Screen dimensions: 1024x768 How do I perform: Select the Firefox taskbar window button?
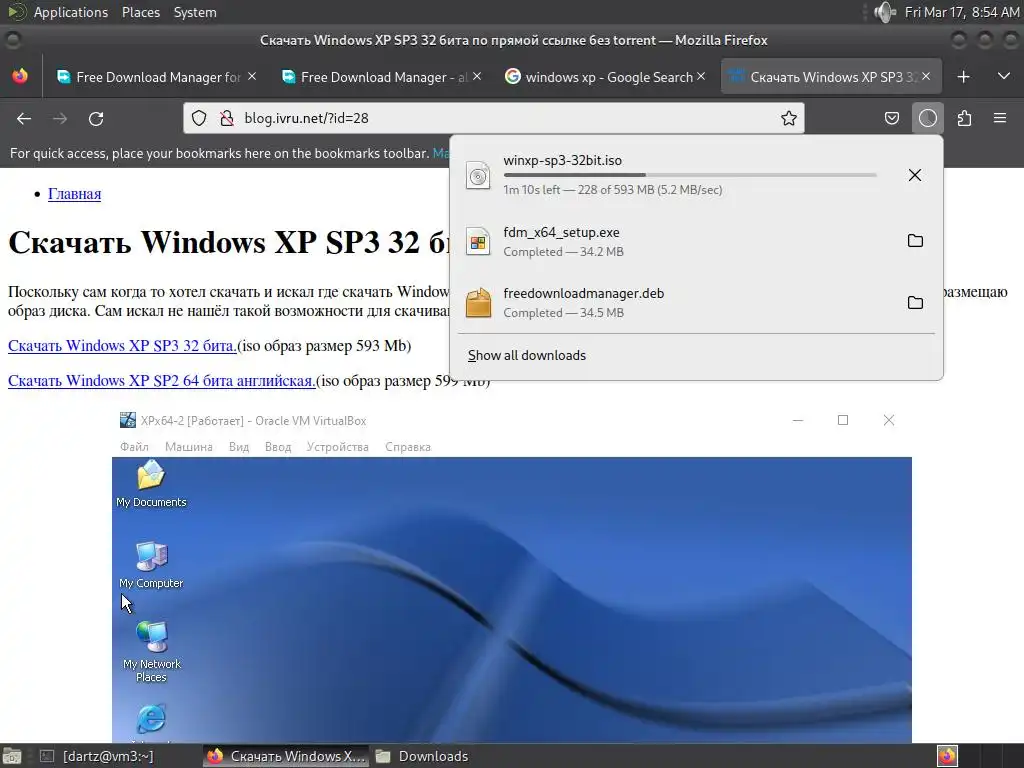pos(285,756)
